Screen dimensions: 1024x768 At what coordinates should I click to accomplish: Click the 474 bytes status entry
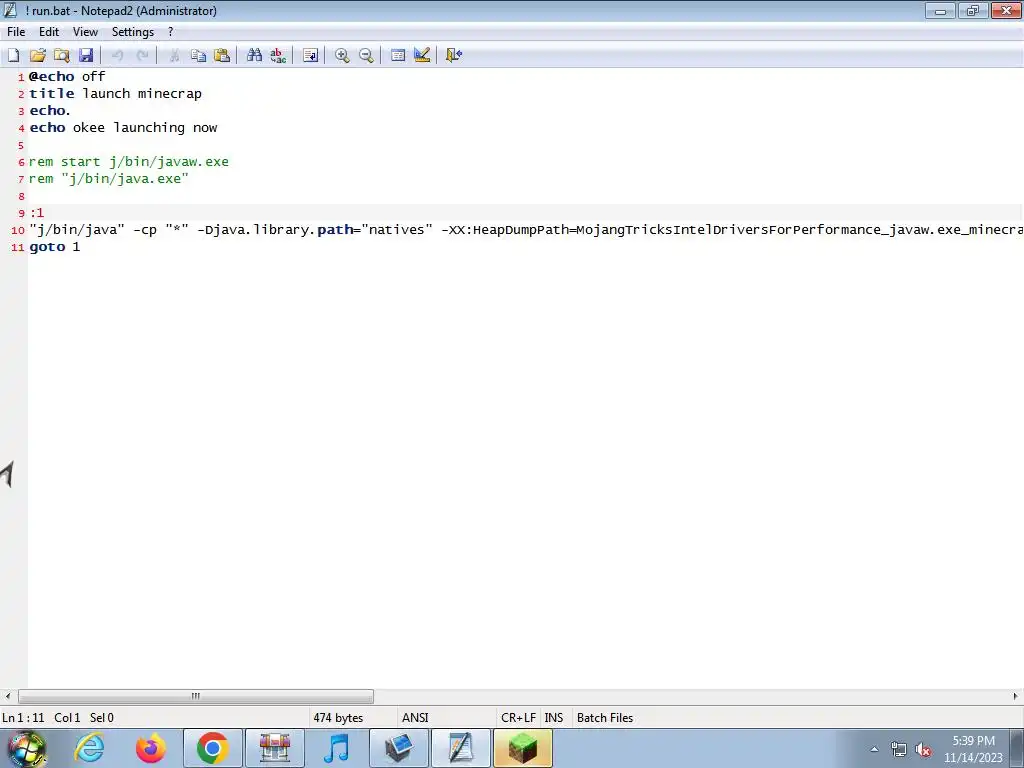(338, 718)
